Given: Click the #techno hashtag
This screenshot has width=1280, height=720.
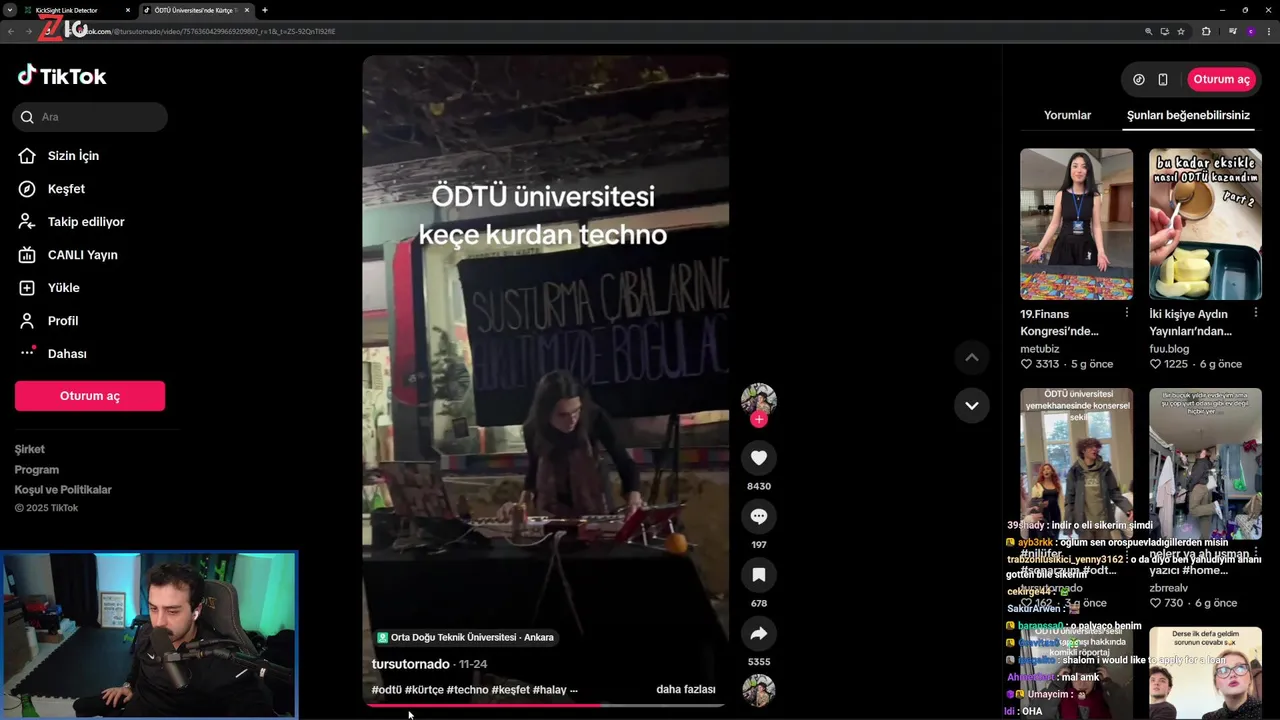Looking at the screenshot, I should pos(467,690).
